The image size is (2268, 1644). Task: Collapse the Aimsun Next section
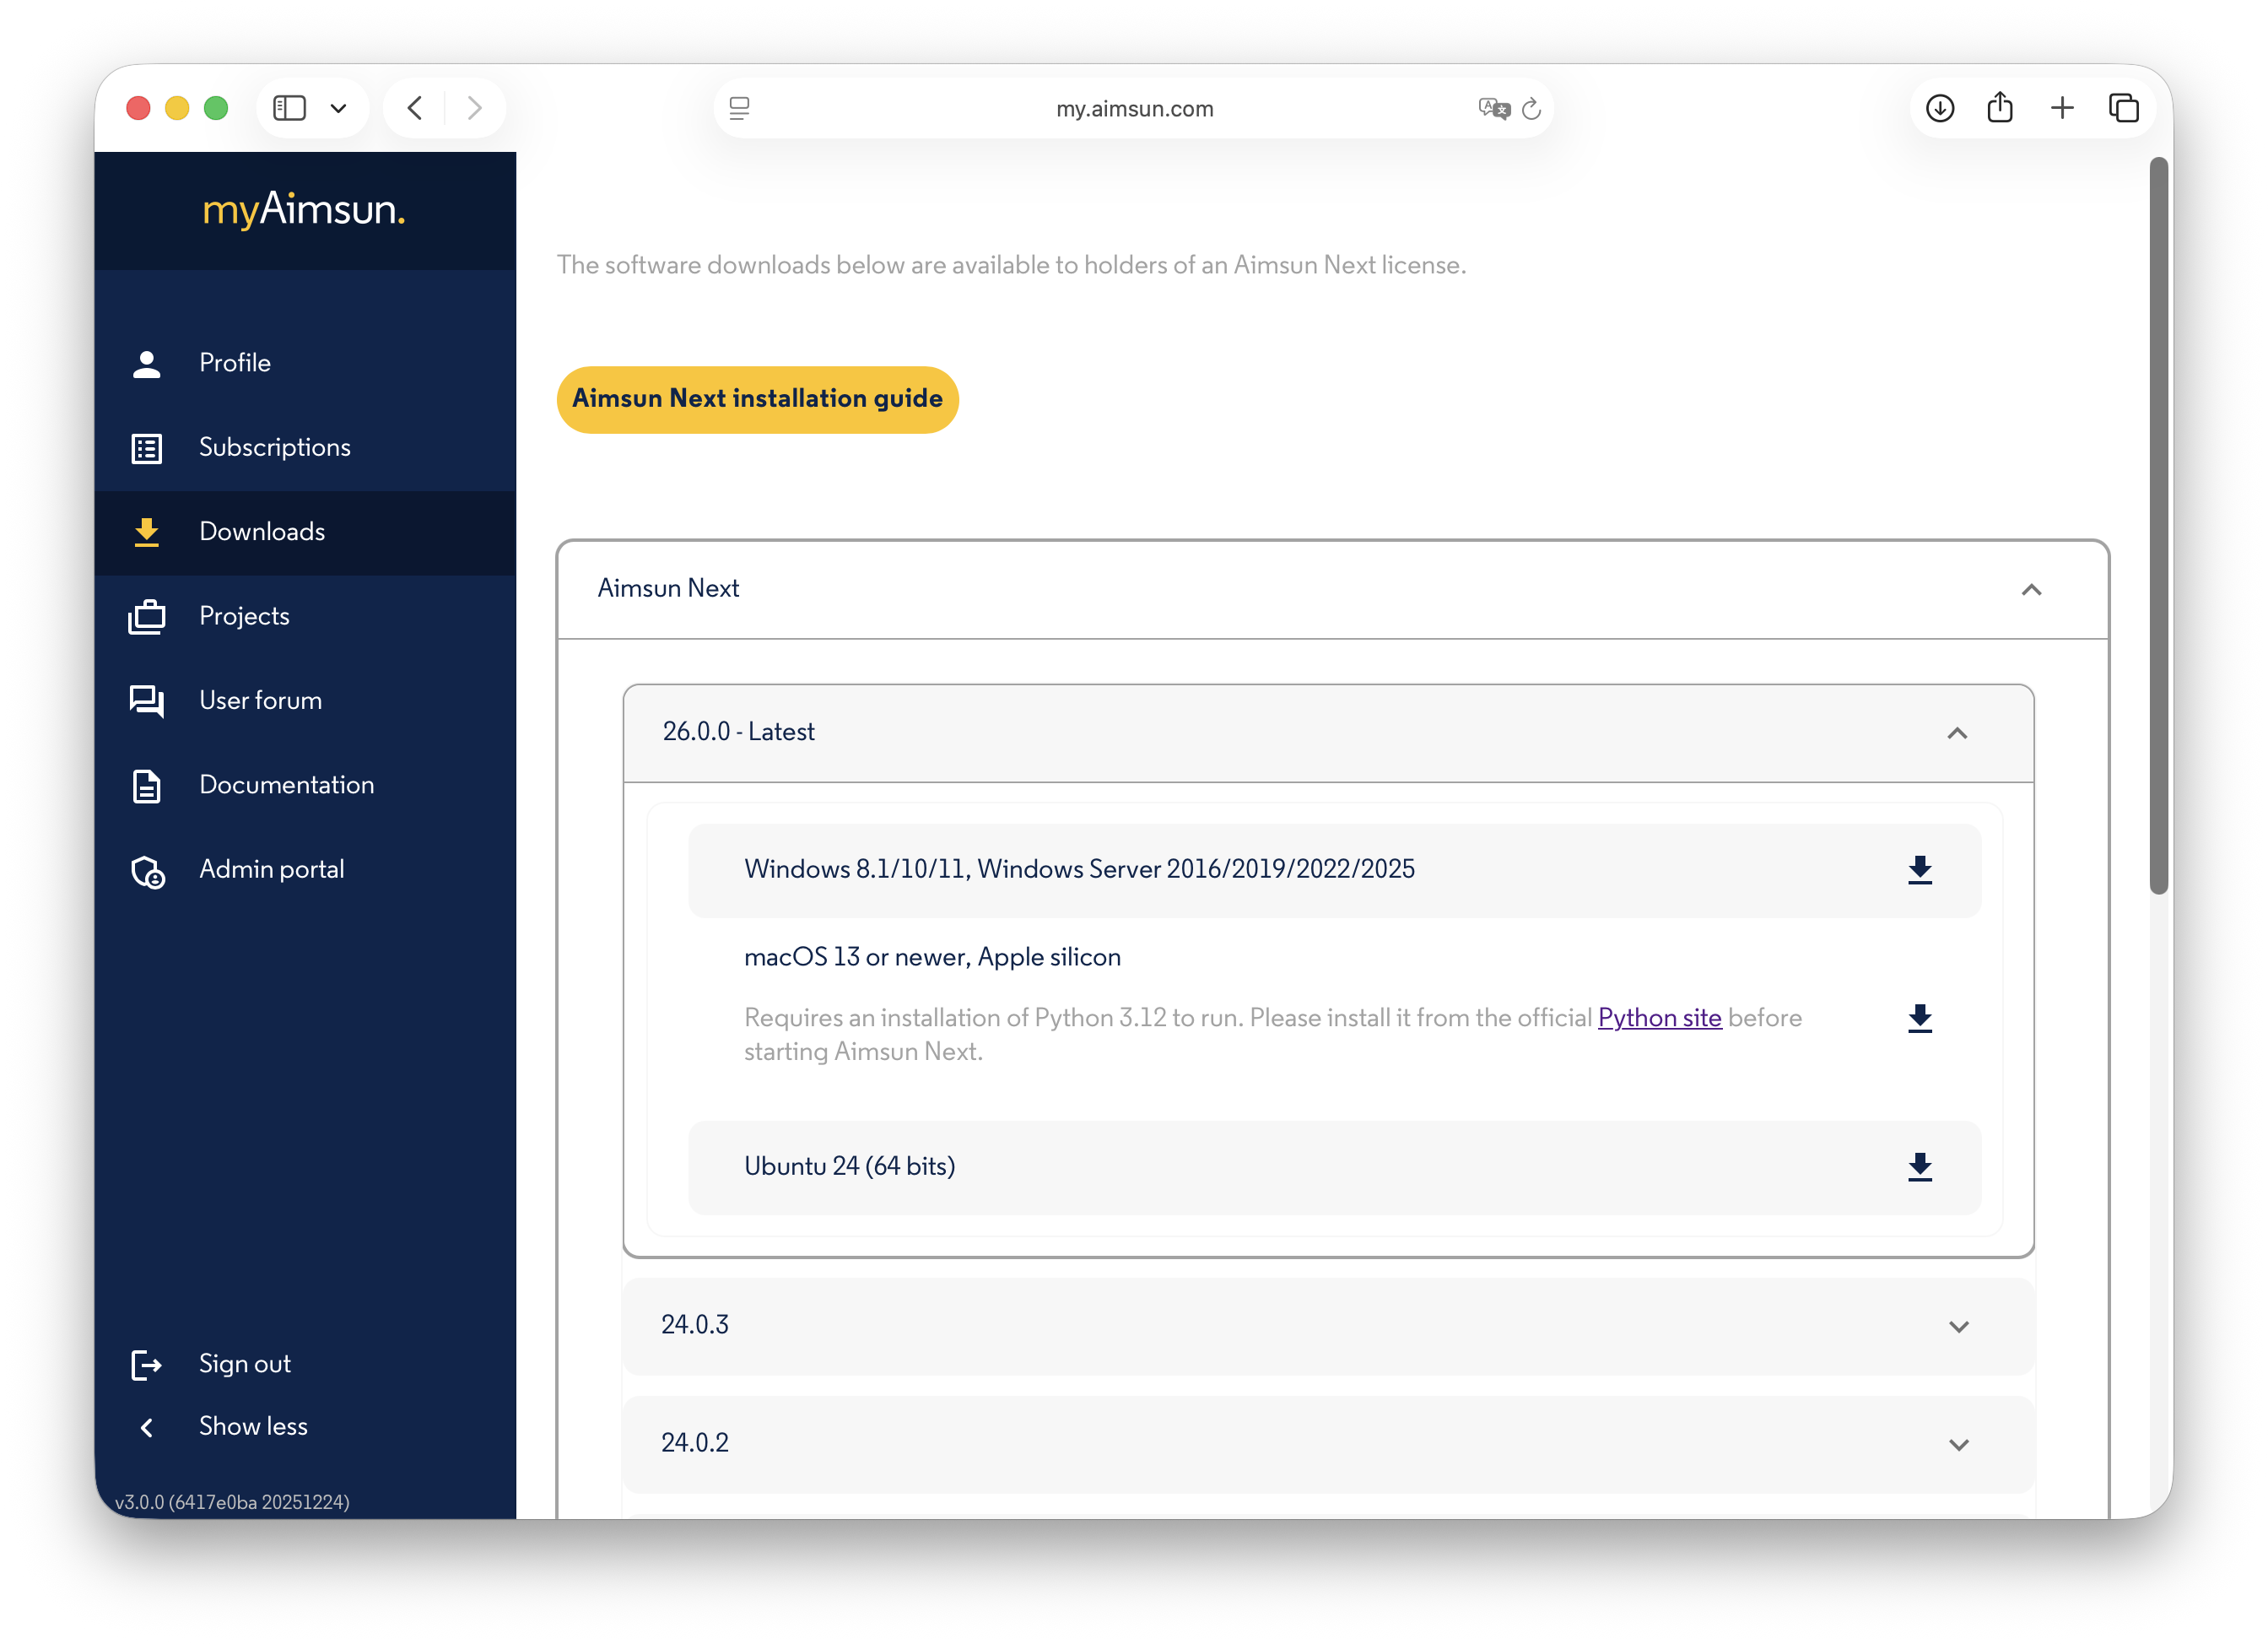pos(2030,589)
